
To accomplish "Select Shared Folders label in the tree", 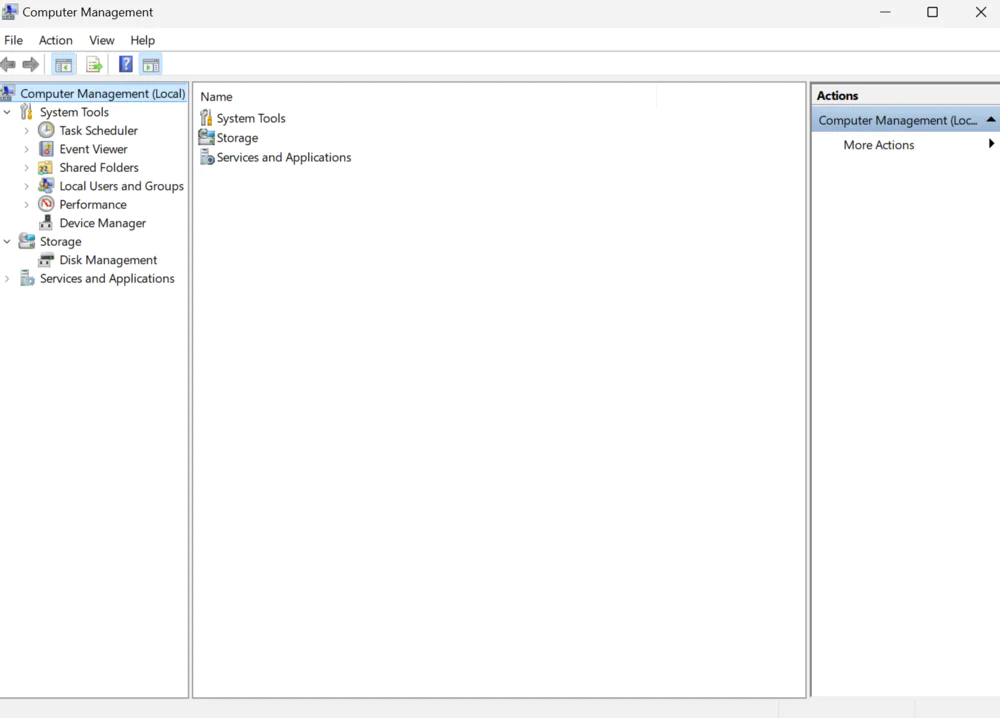I will pos(99,167).
